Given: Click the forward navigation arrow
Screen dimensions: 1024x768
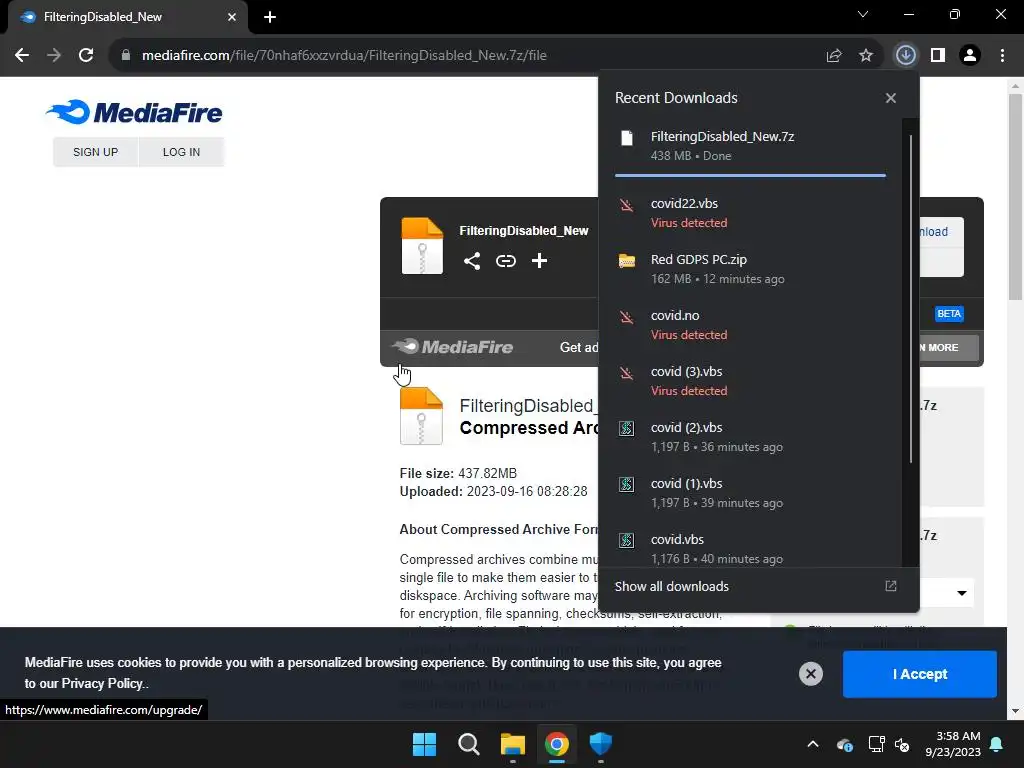Looking at the screenshot, I should [x=54, y=56].
